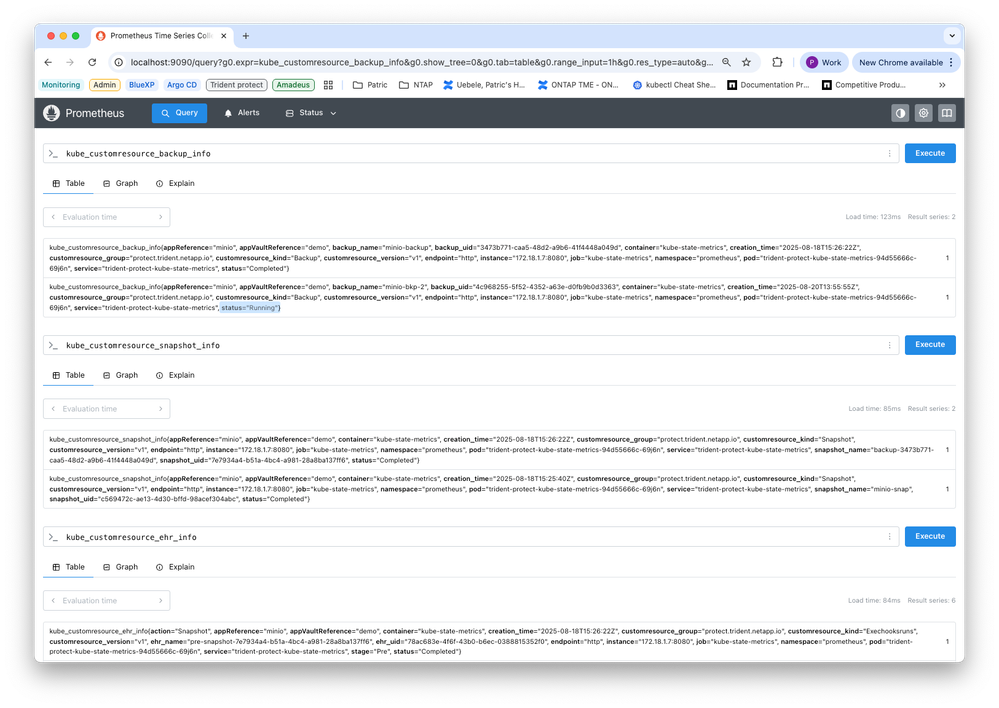The image size is (999, 708).
Task: Open the Query page in navbar
Action: tap(179, 113)
